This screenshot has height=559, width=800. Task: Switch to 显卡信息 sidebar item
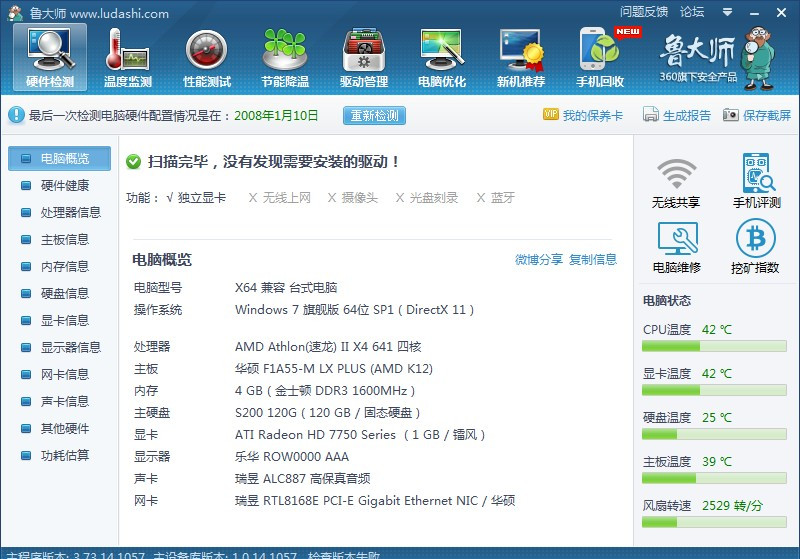[x=65, y=320]
